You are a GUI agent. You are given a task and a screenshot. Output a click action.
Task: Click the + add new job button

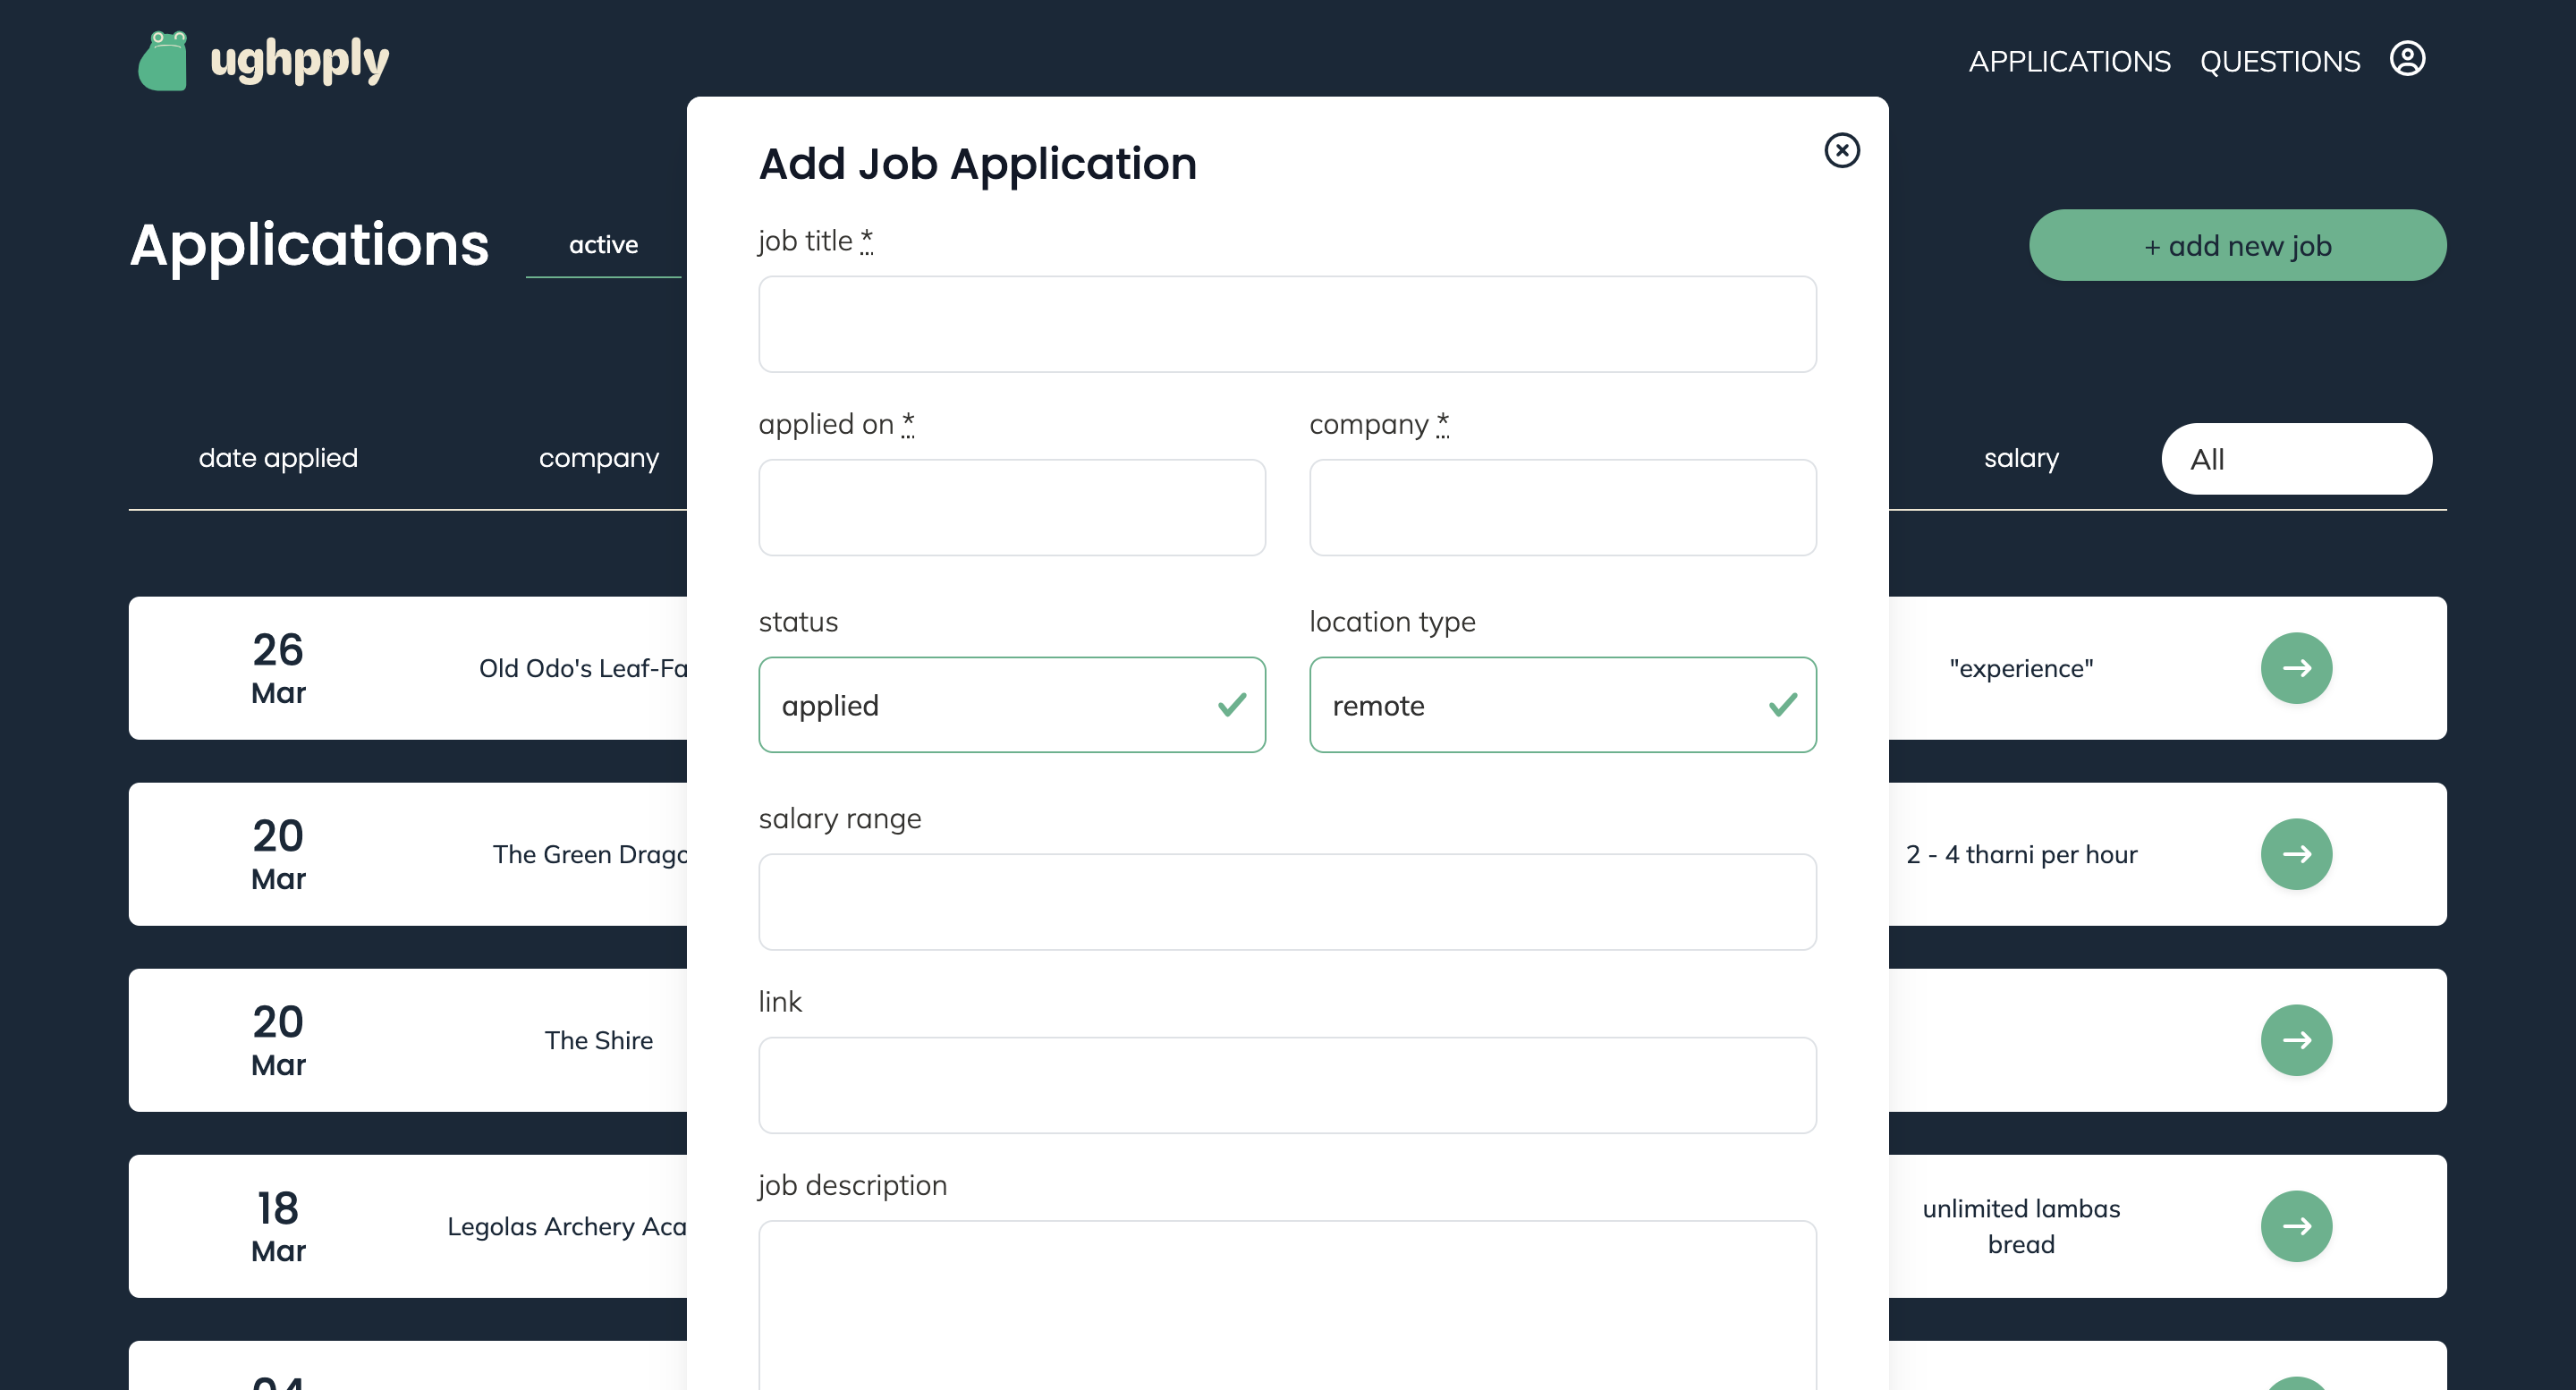(x=2237, y=245)
